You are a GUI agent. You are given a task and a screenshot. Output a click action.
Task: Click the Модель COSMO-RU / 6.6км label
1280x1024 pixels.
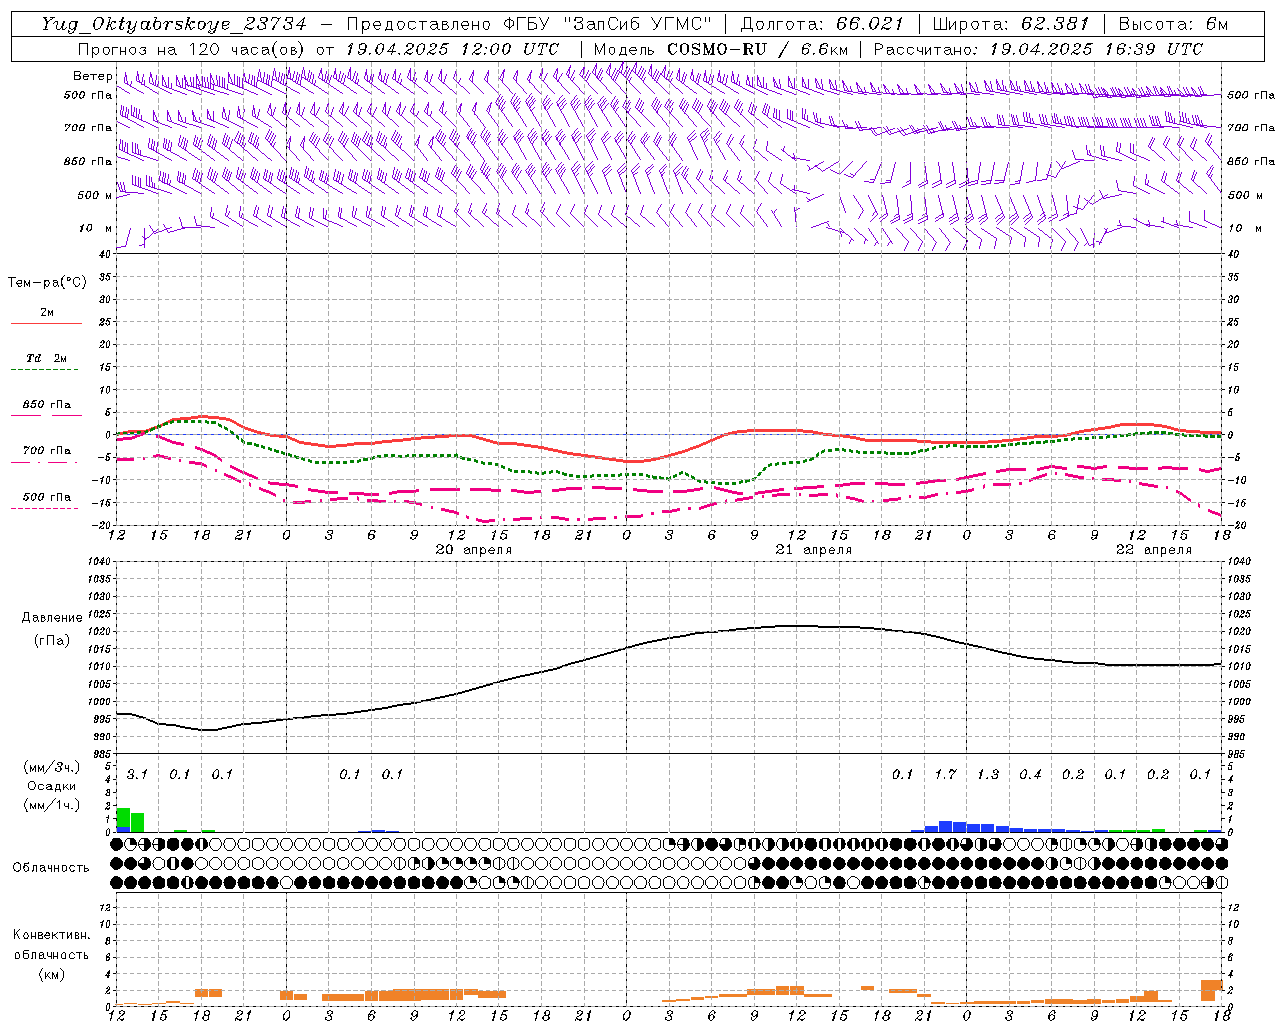tap(721, 49)
